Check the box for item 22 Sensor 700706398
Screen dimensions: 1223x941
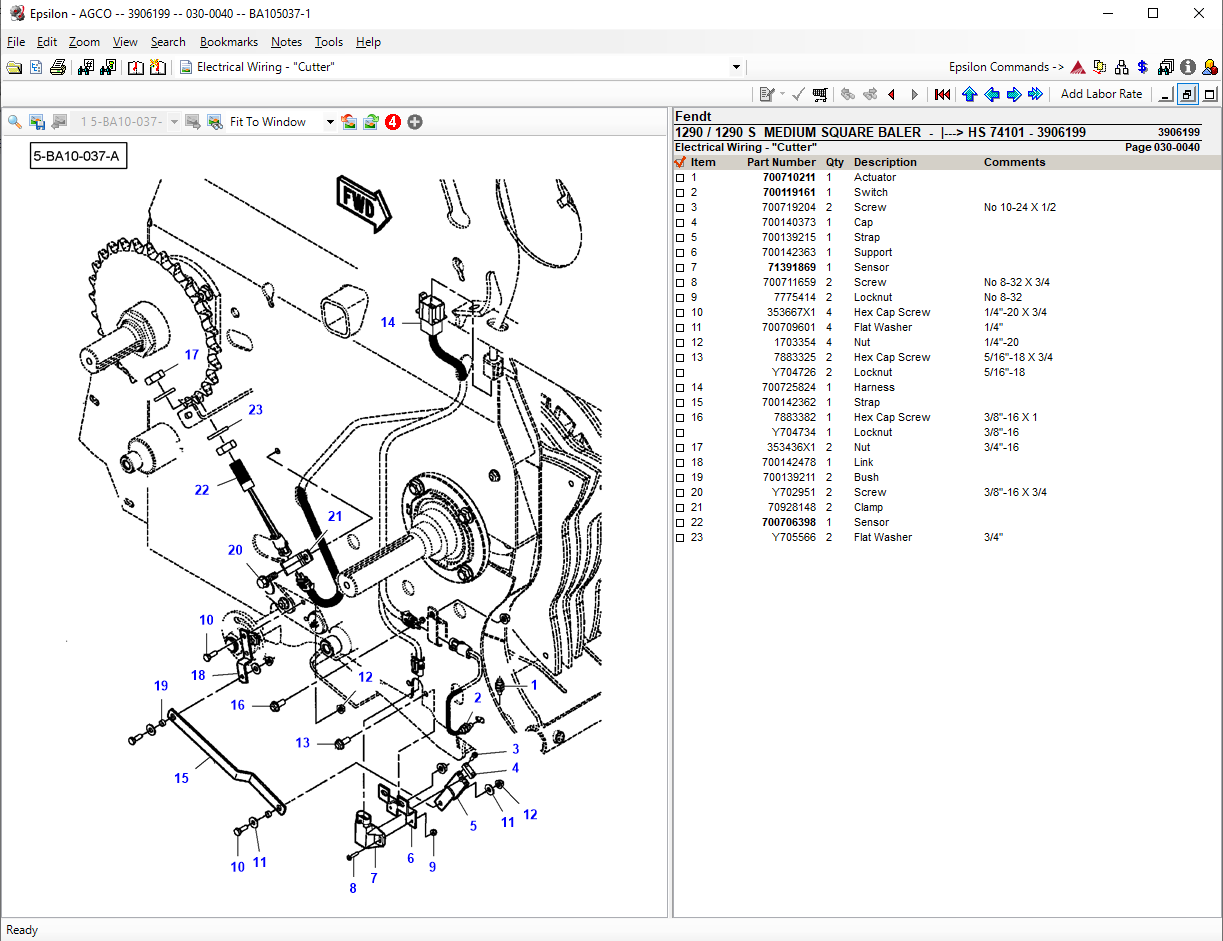click(x=680, y=523)
